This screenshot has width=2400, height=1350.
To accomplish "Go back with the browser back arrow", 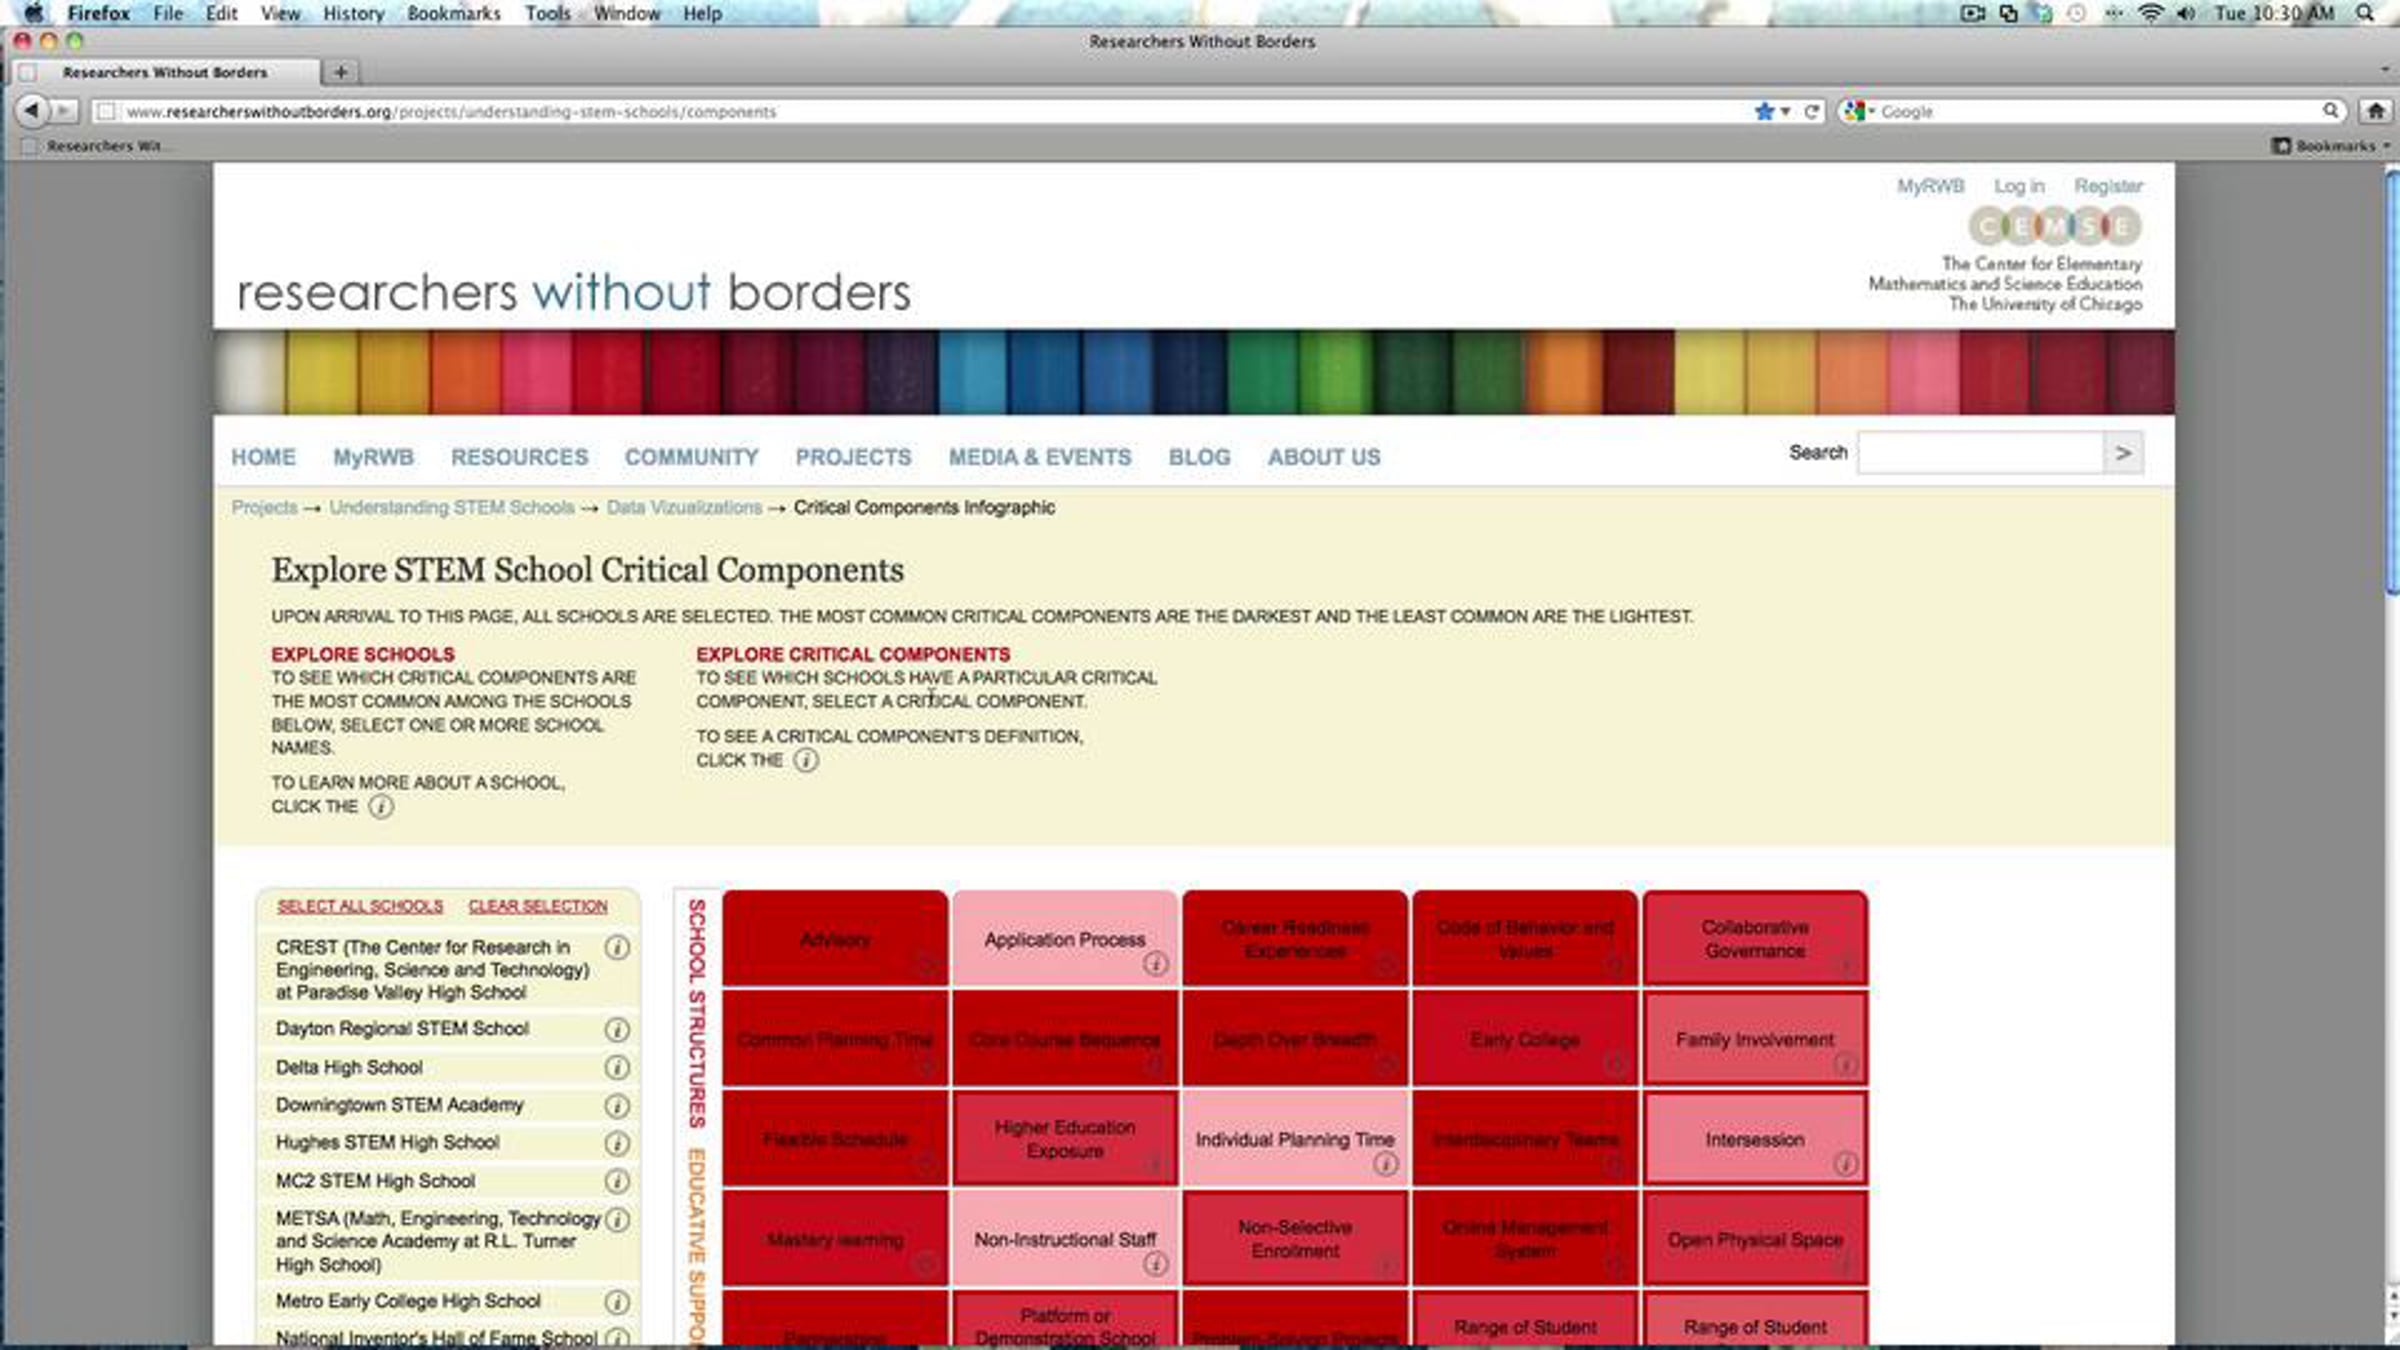I will (x=31, y=110).
